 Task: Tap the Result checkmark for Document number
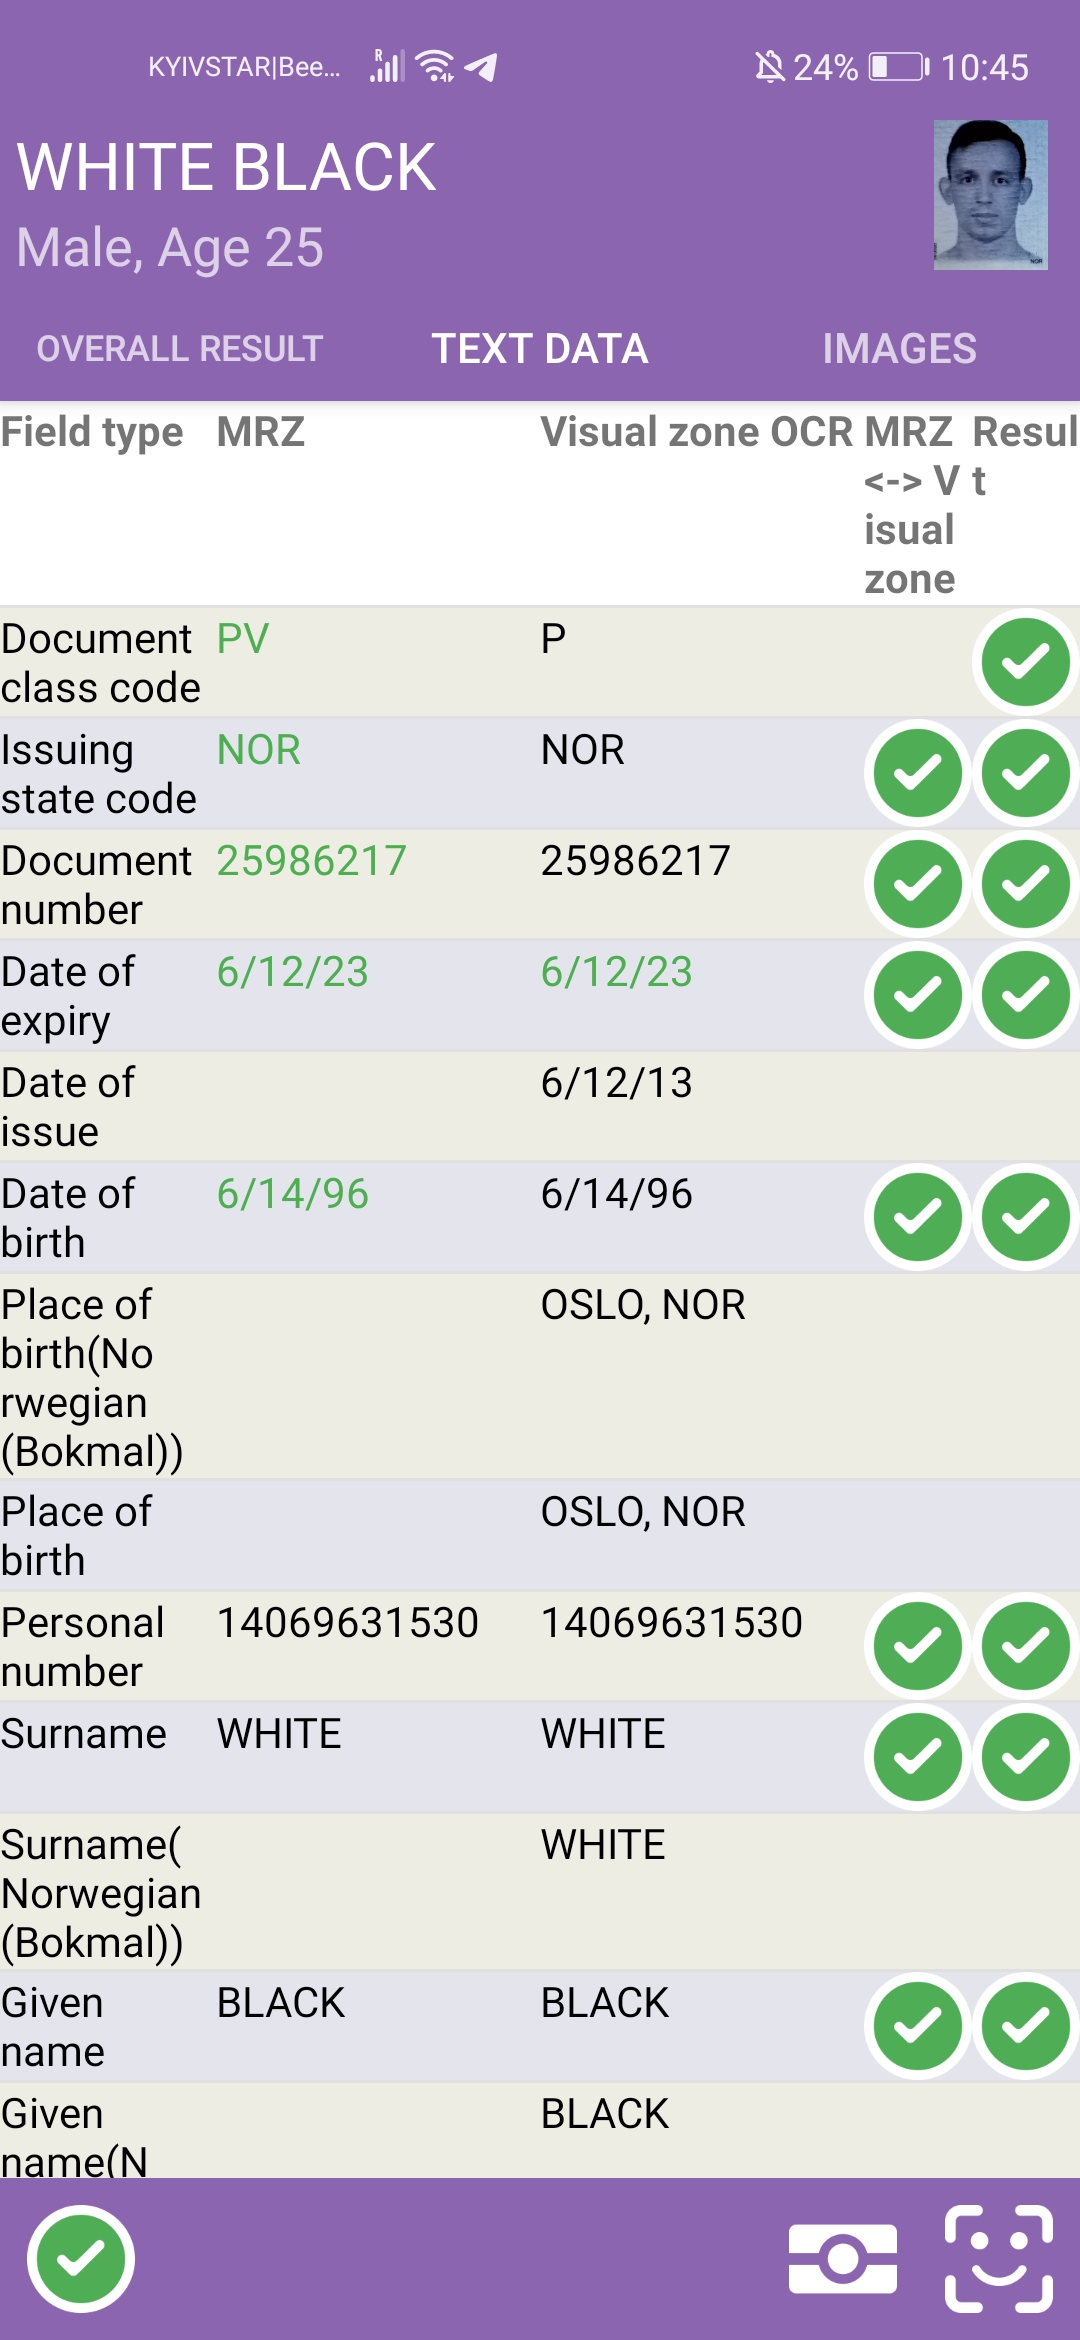(x=1025, y=884)
